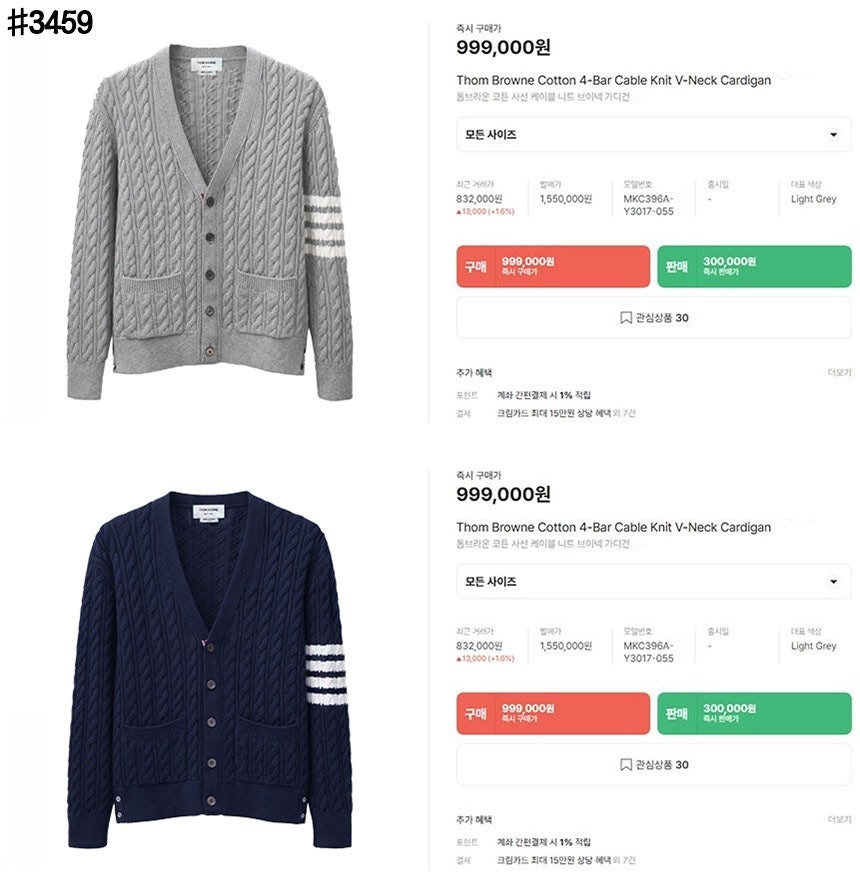
Task: Click the green 판매 button in the bottom listing
Action: point(754,713)
